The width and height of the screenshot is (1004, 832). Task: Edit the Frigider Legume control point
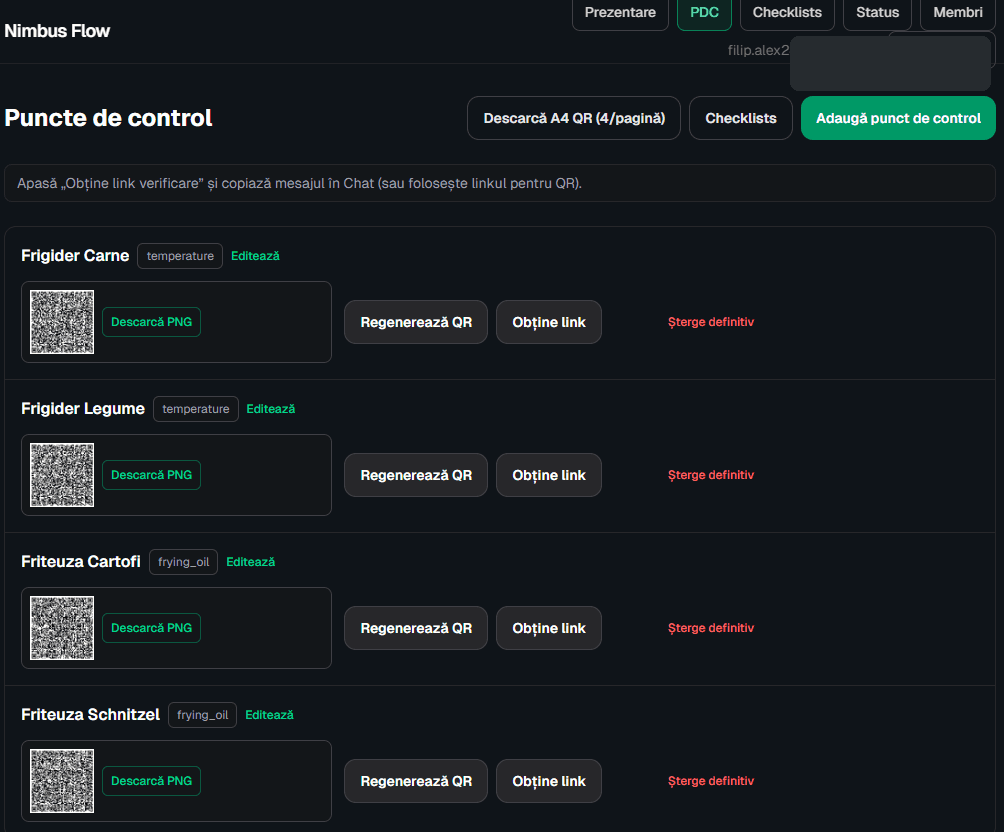pyautogui.click(x=271, y=409)
